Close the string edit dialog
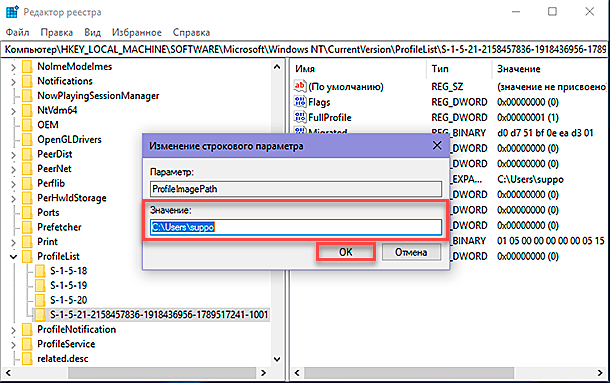 click(437, 146)
